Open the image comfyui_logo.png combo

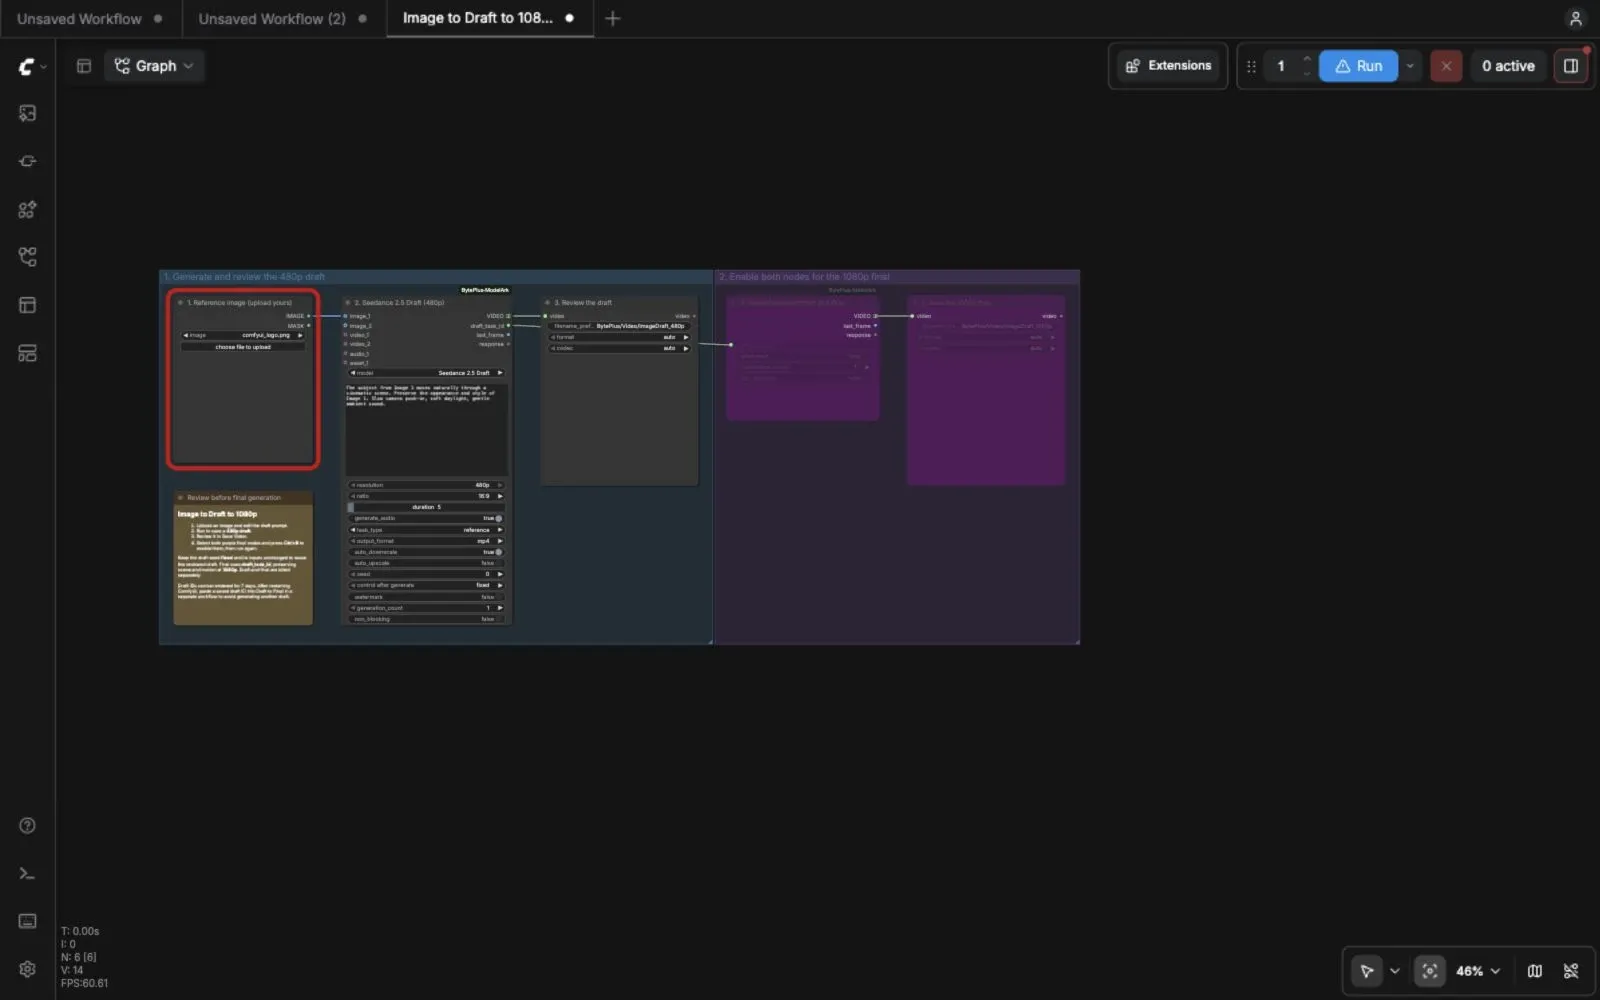click(243, 335)
